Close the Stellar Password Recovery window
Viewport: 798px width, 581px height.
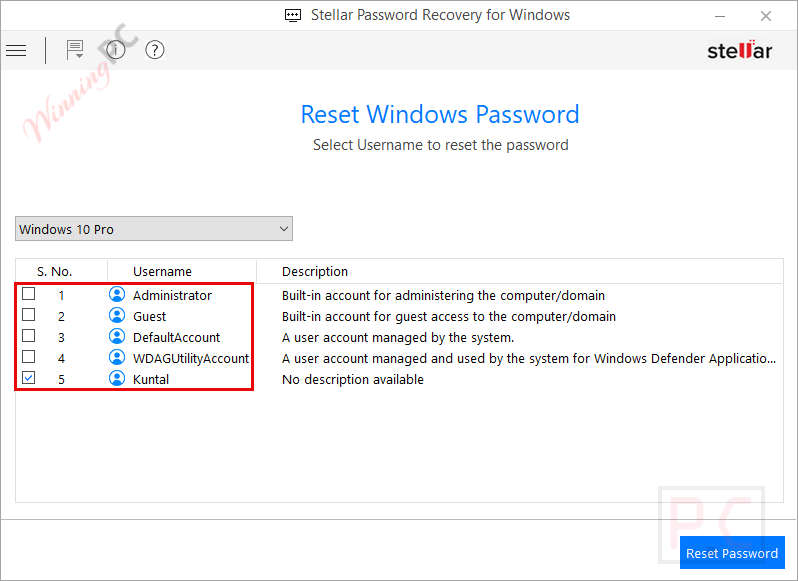point(765,16)
